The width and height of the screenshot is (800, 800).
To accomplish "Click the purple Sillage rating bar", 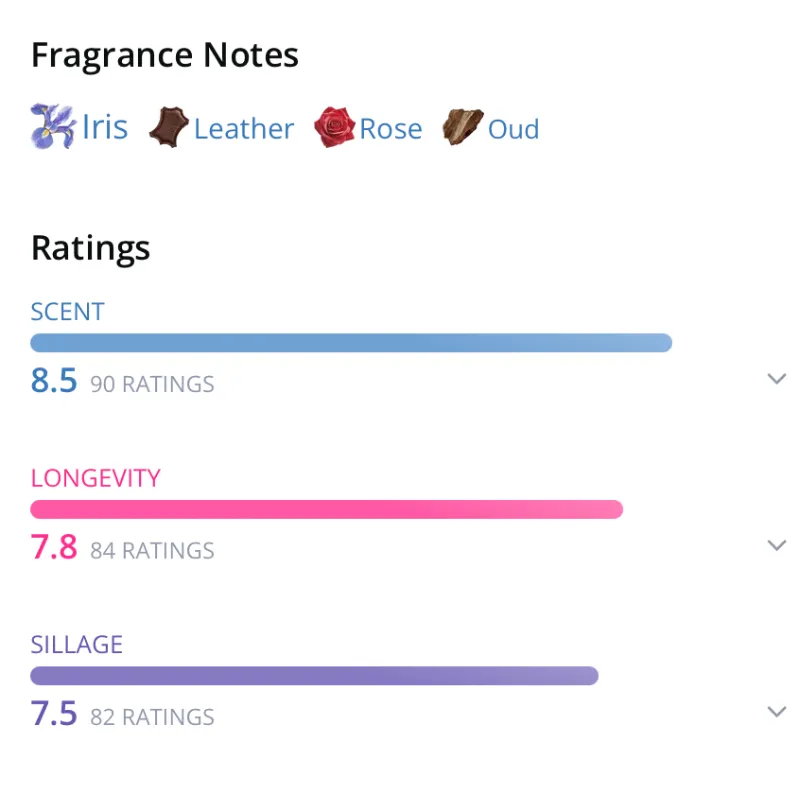I will [314, 676].
